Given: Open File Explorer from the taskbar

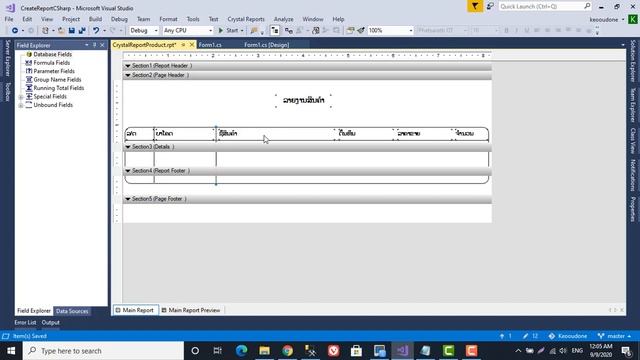Looking at the screenshot, I should click(264, 351).
